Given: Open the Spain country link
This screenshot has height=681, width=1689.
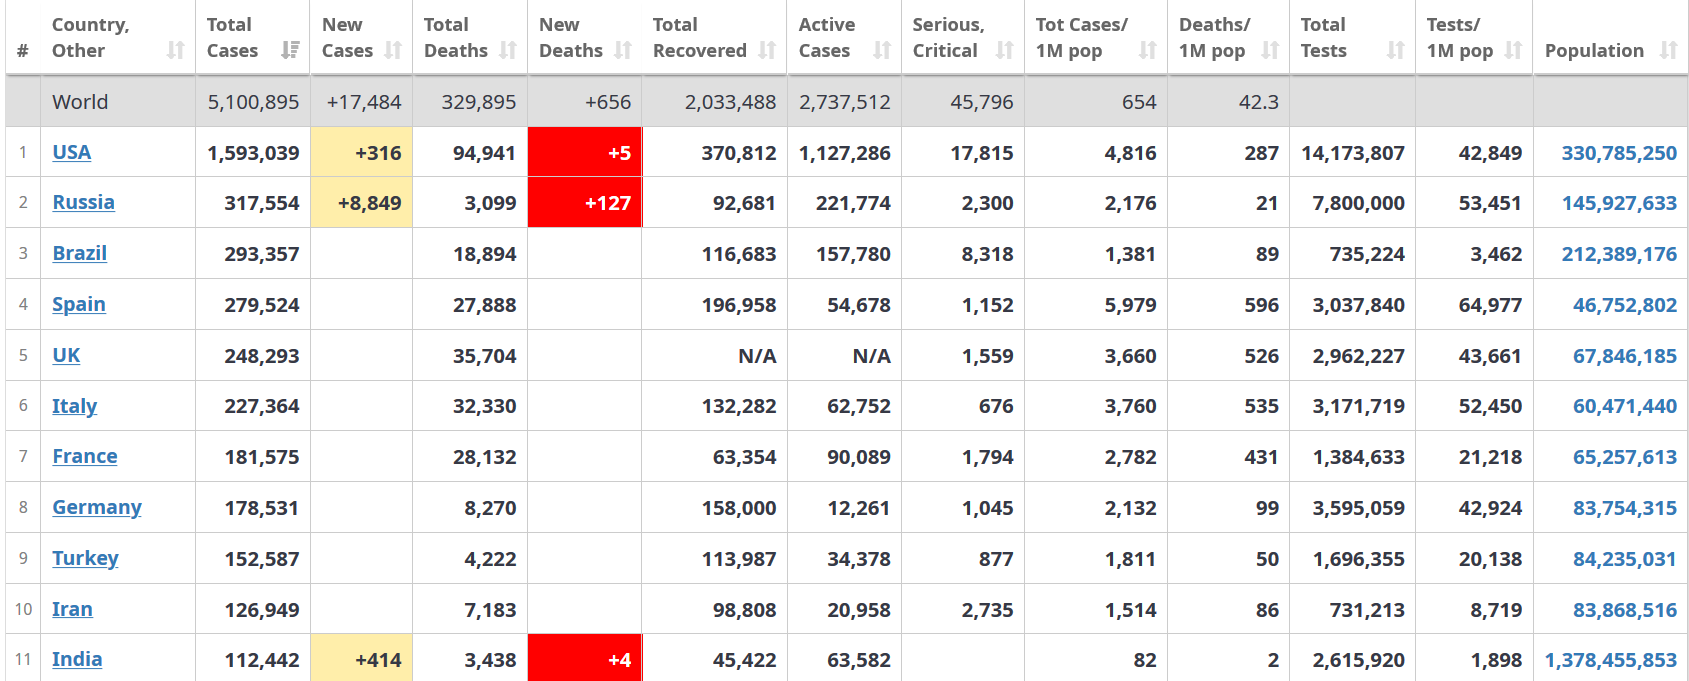Looking at the screenshot, I should click(x=79, y=304).
